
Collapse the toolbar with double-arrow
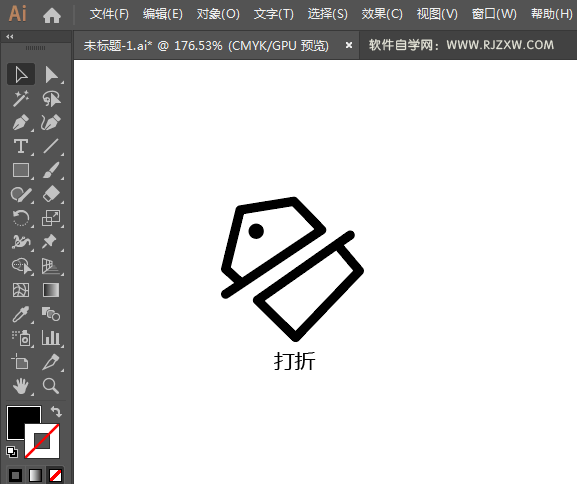pyautogui.click(x=10, y=36)
